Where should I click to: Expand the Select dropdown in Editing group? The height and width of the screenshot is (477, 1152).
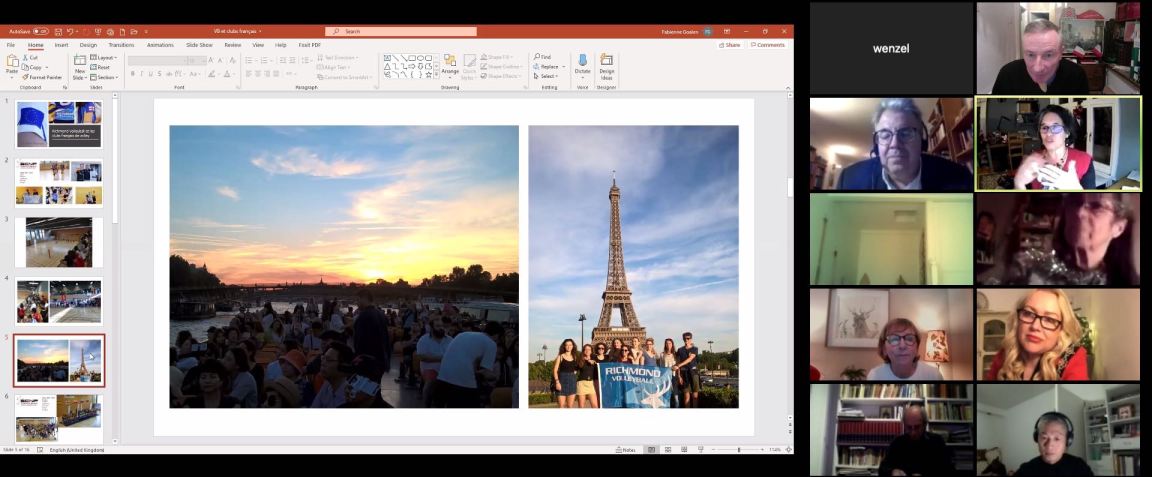546,77
